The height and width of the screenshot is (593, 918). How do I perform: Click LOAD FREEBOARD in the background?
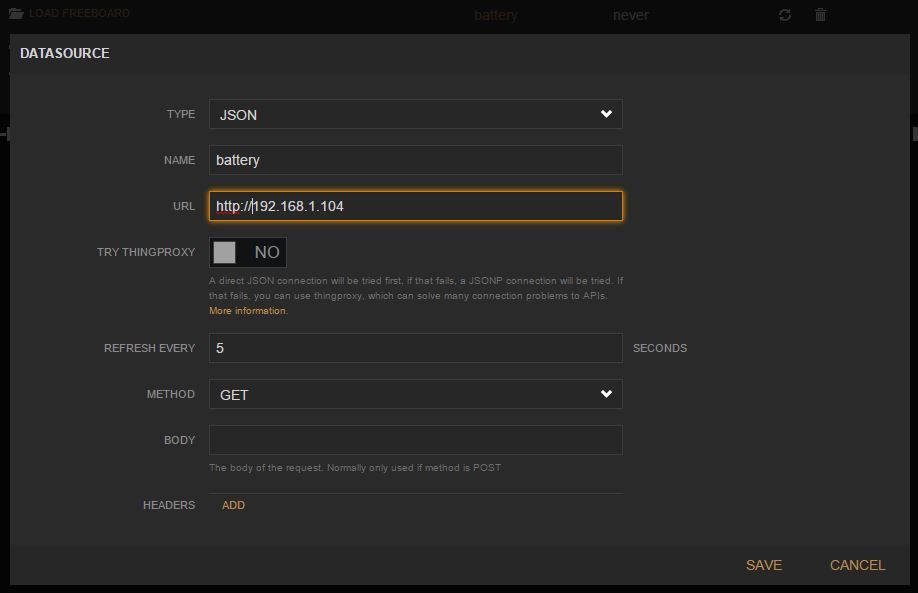79,13
